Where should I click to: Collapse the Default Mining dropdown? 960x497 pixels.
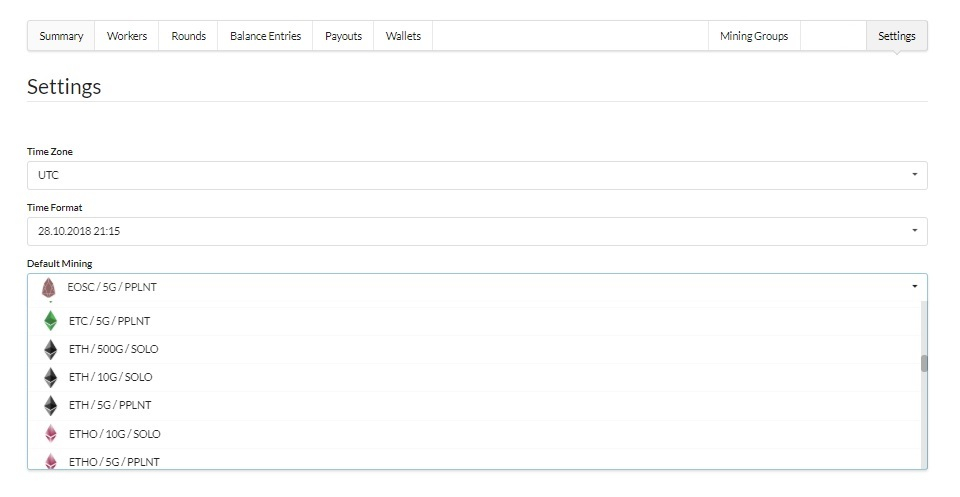[477, 287]
